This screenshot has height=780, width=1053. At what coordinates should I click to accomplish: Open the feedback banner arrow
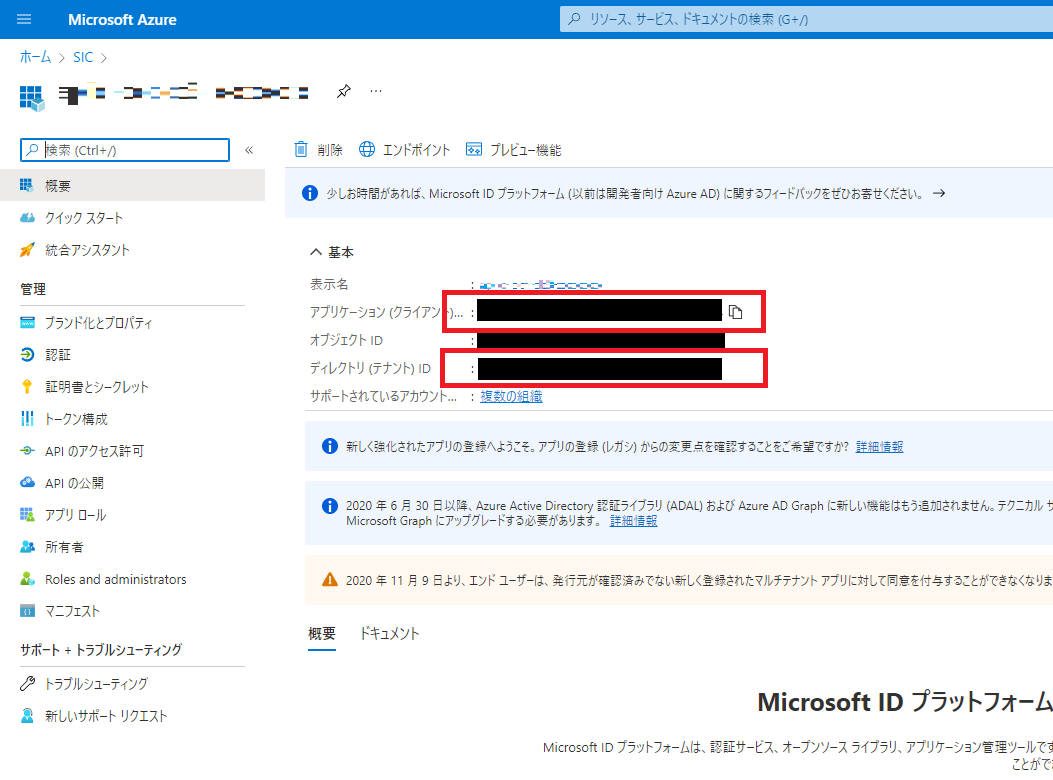[938, 194]
